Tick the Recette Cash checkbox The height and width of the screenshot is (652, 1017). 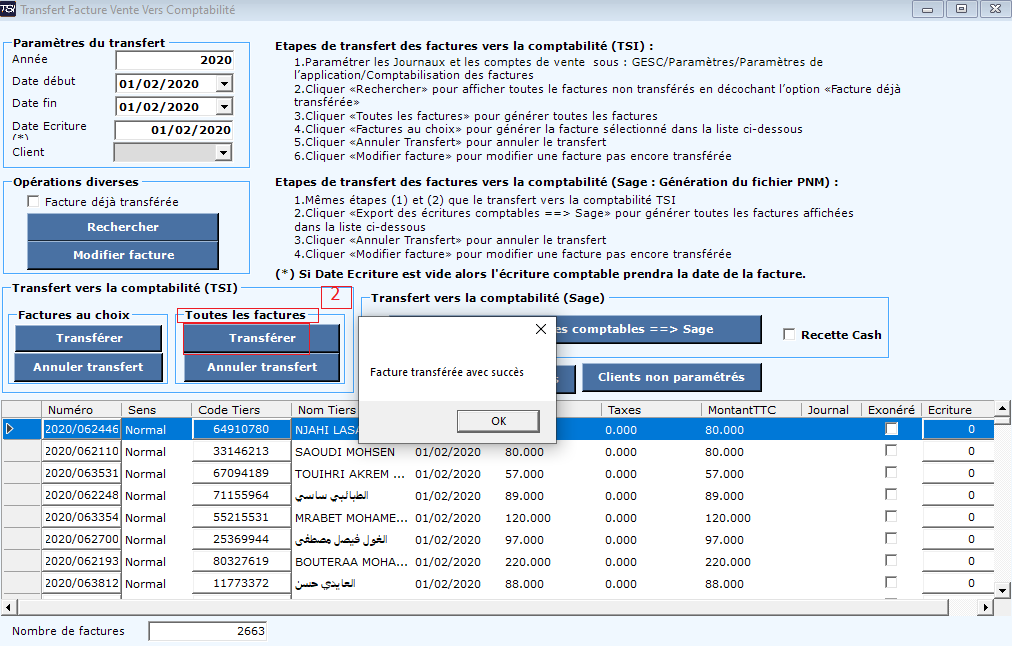point(790,335)
